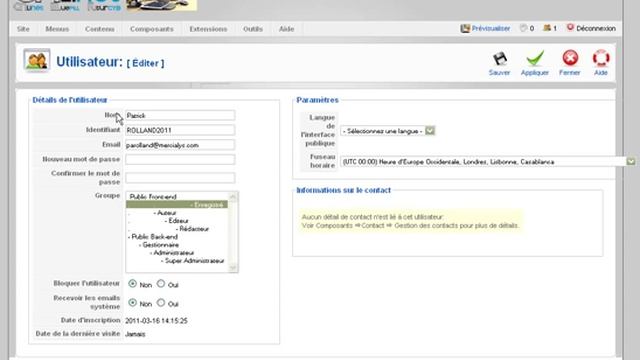The image size is (640, 360).
Task: Select Non for Recevoir les emails système
Action: (132, 302)
